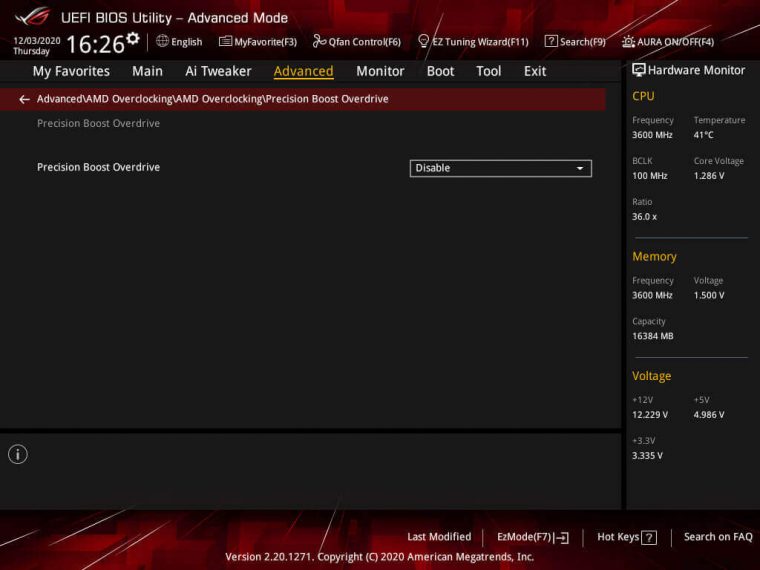Open Hot Keys question mark icon
The image size is (760, 570).
pyautogui.click(x=649, y=538)
